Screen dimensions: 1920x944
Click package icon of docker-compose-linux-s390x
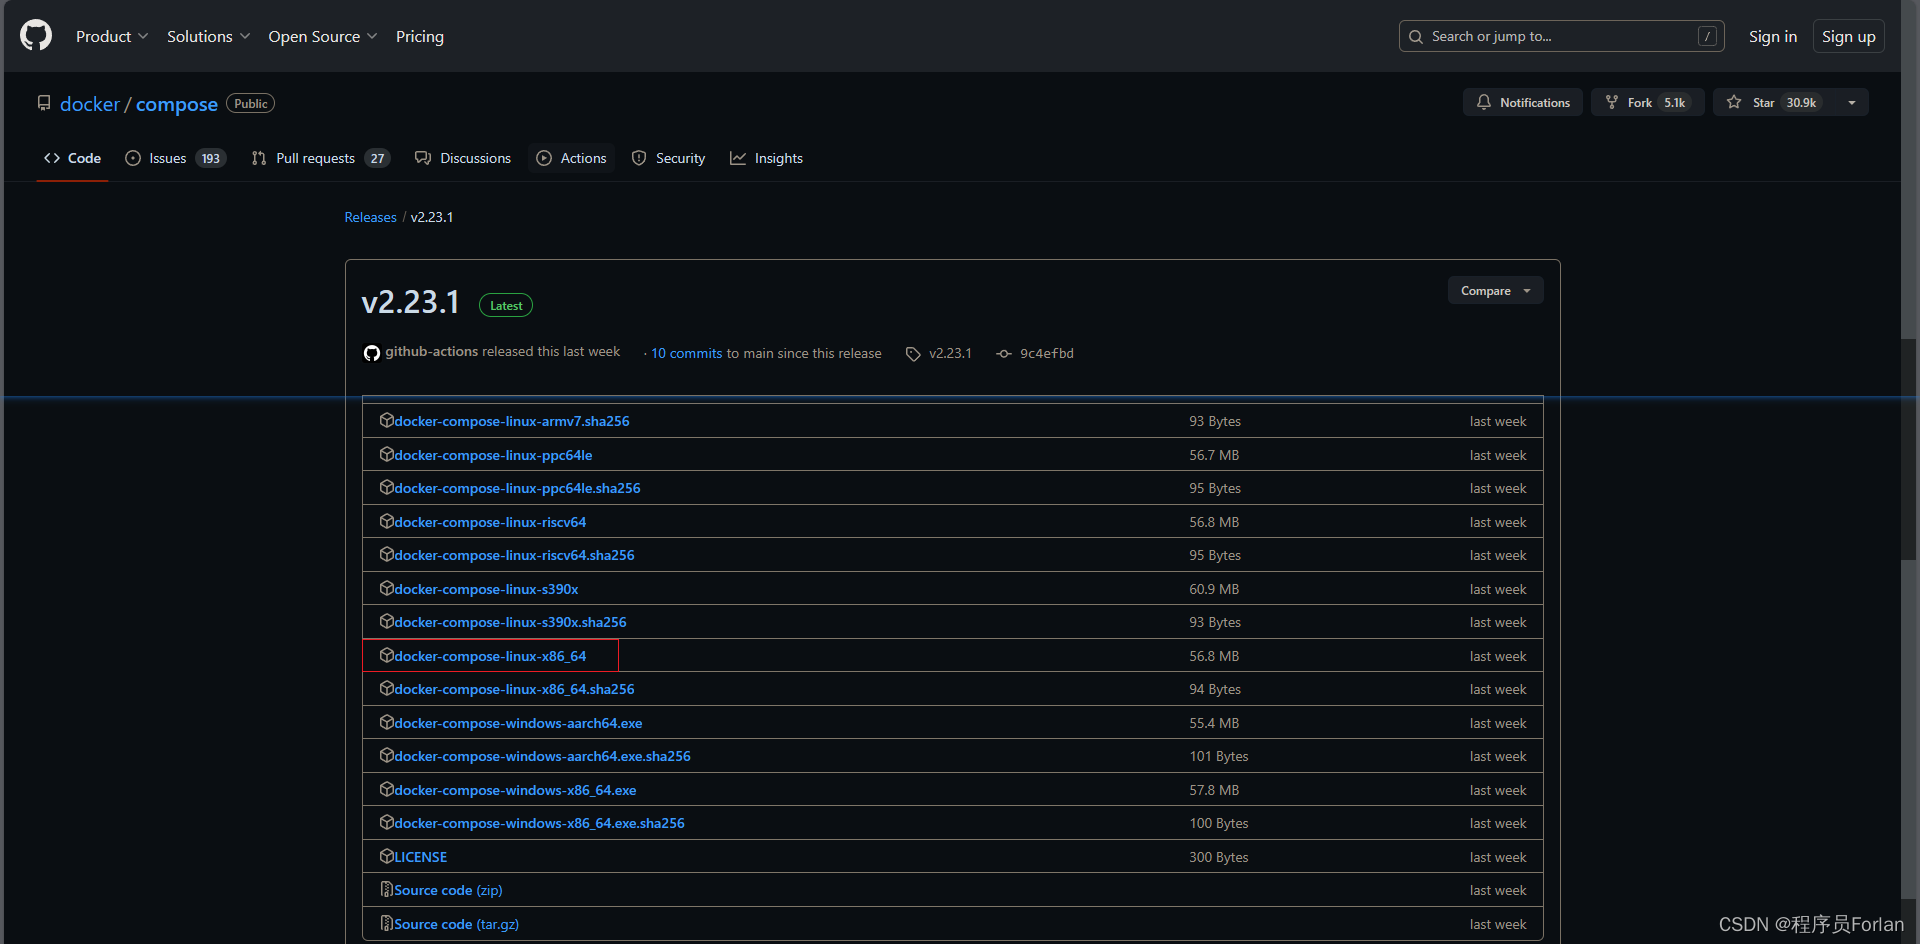pos(386,589)
